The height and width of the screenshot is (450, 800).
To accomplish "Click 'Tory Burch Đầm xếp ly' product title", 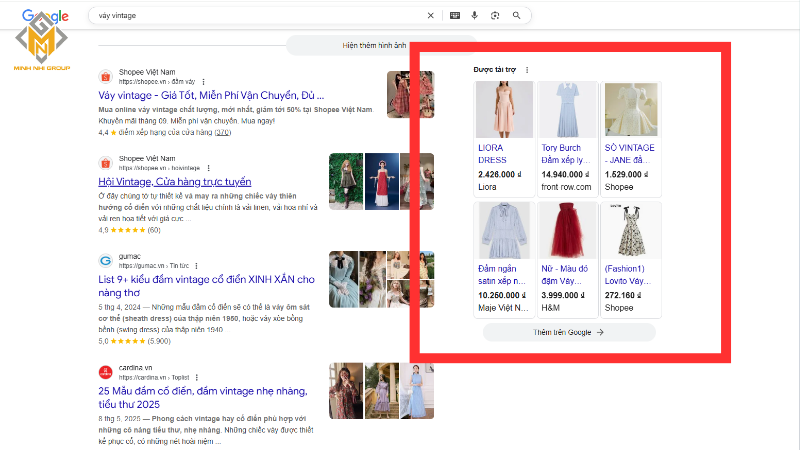I will 565,154.
